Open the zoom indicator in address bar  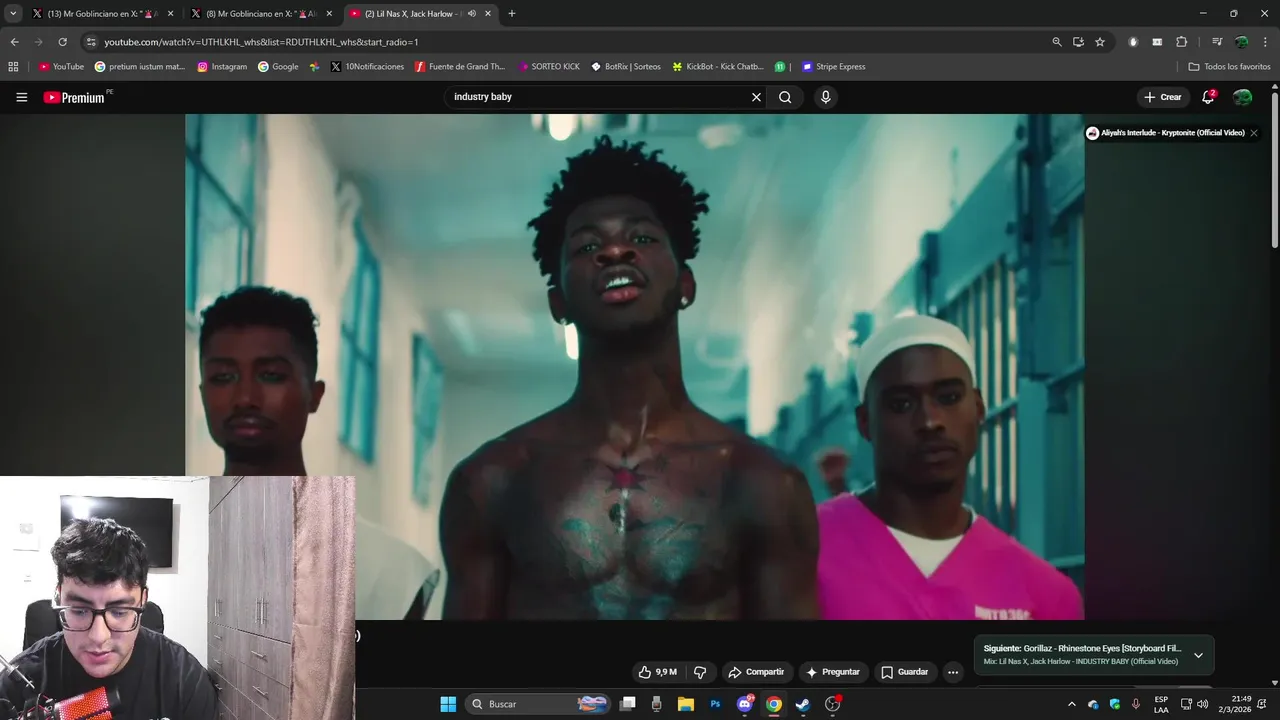click(x=1057, y=42)
